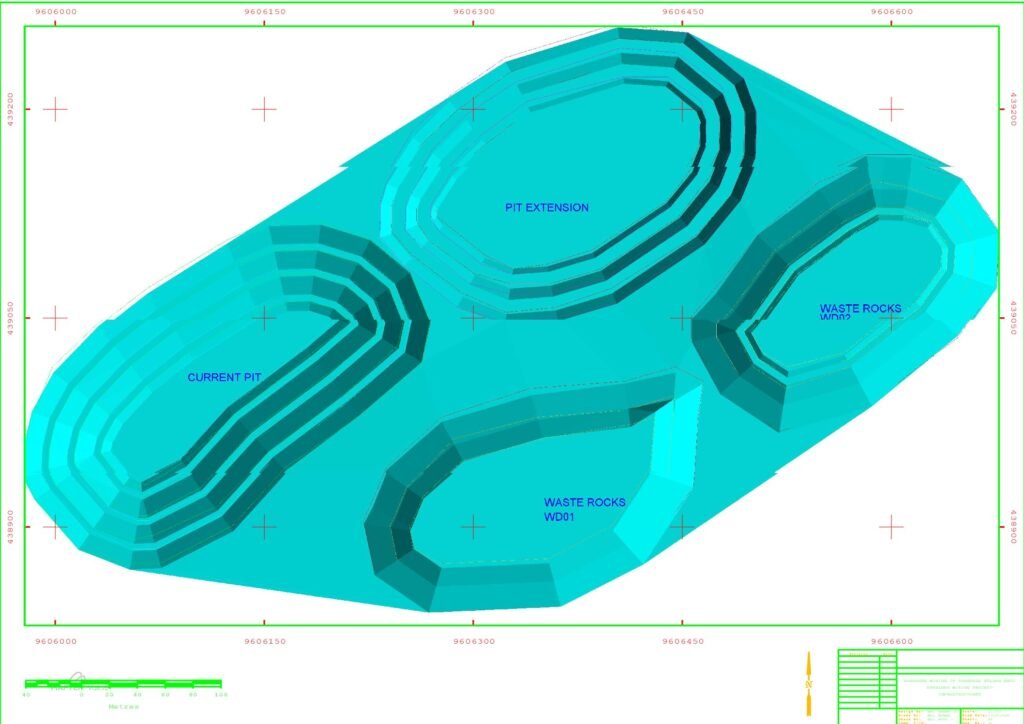Click the red grid cross inside WD02 dump
1024x724 pixels.
(890, 318)
